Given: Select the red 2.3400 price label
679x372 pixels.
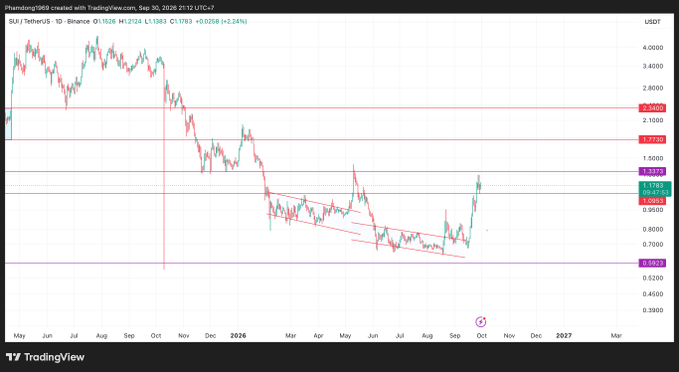Looking at the screenshot, I should click(652, 108).
